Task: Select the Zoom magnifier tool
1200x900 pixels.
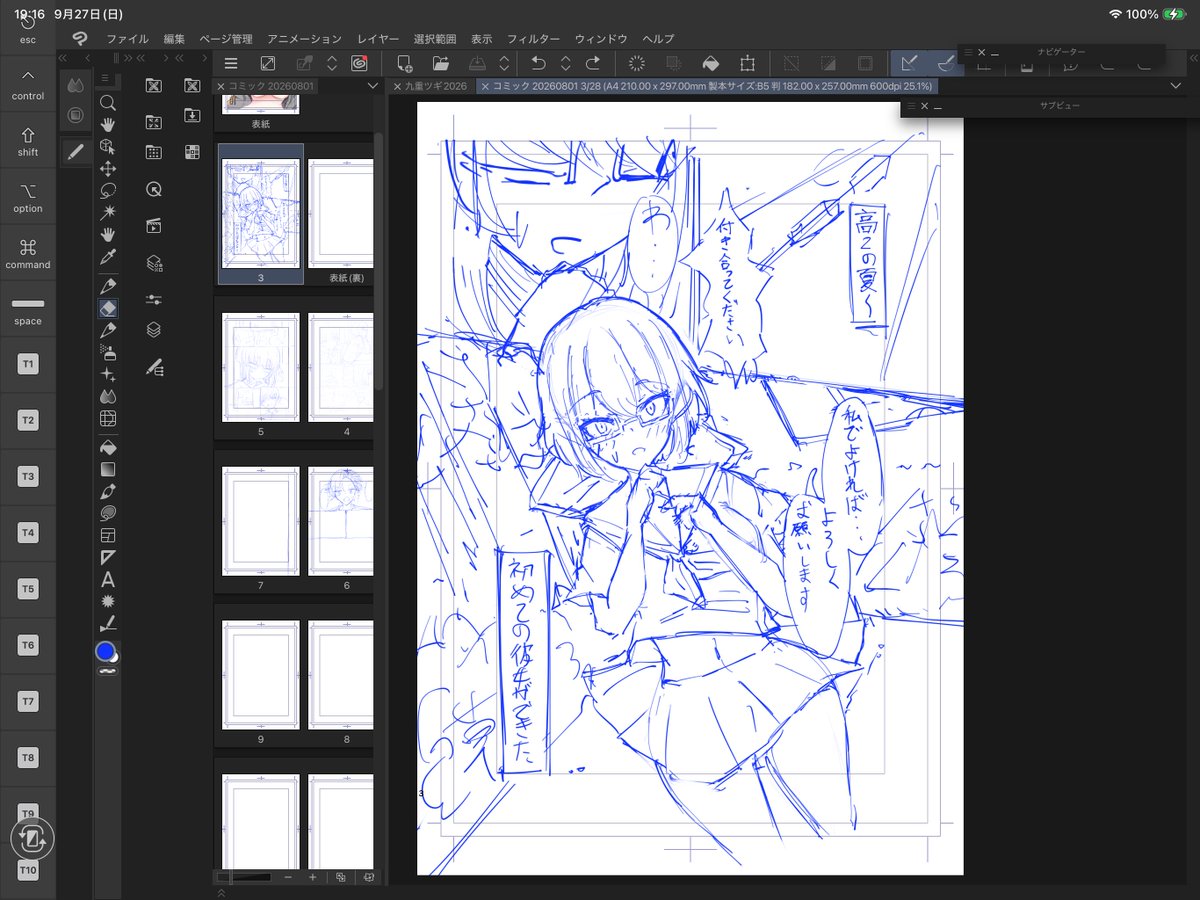Action: 108,102
